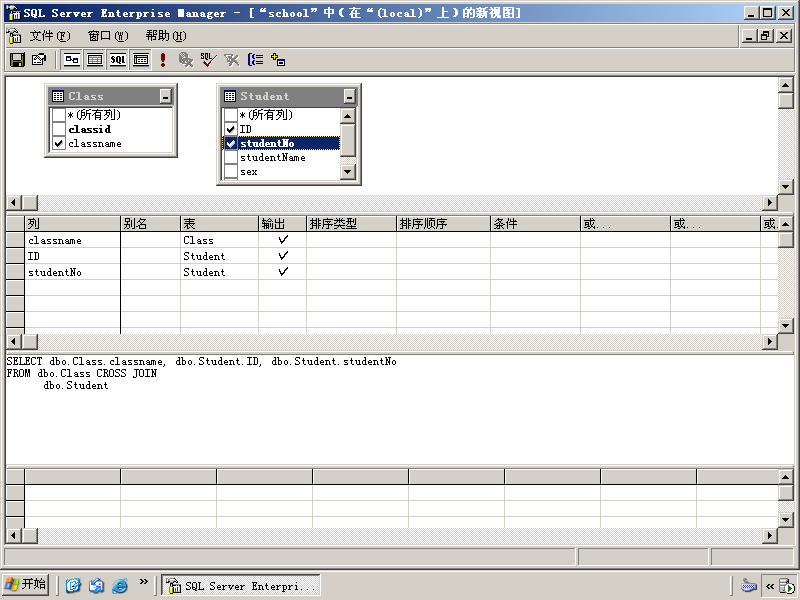800x600 pixels.
Task: Open the 文件(F) menu
Action: 49,36
